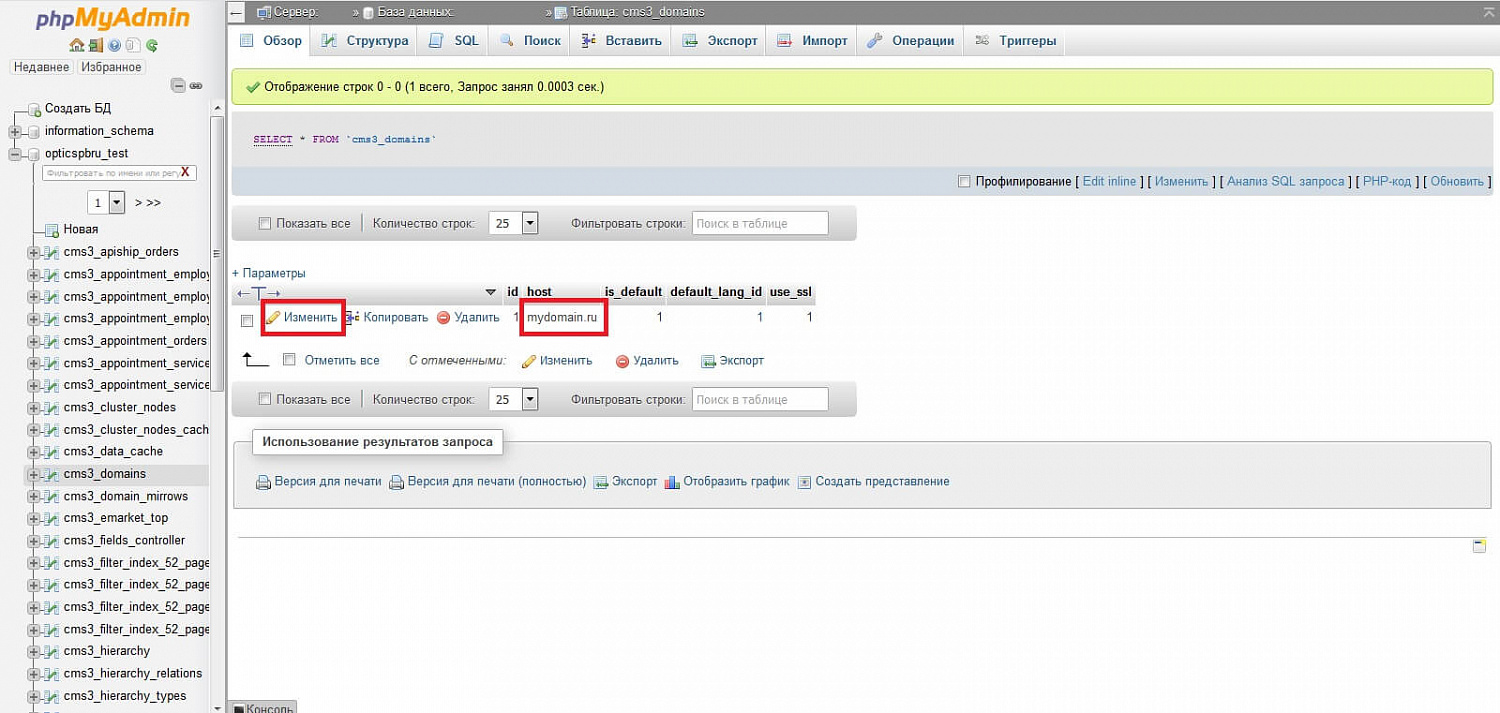Expand the + Параметры options
Viewport: 1500px width, 713px height.
(269, 273)
